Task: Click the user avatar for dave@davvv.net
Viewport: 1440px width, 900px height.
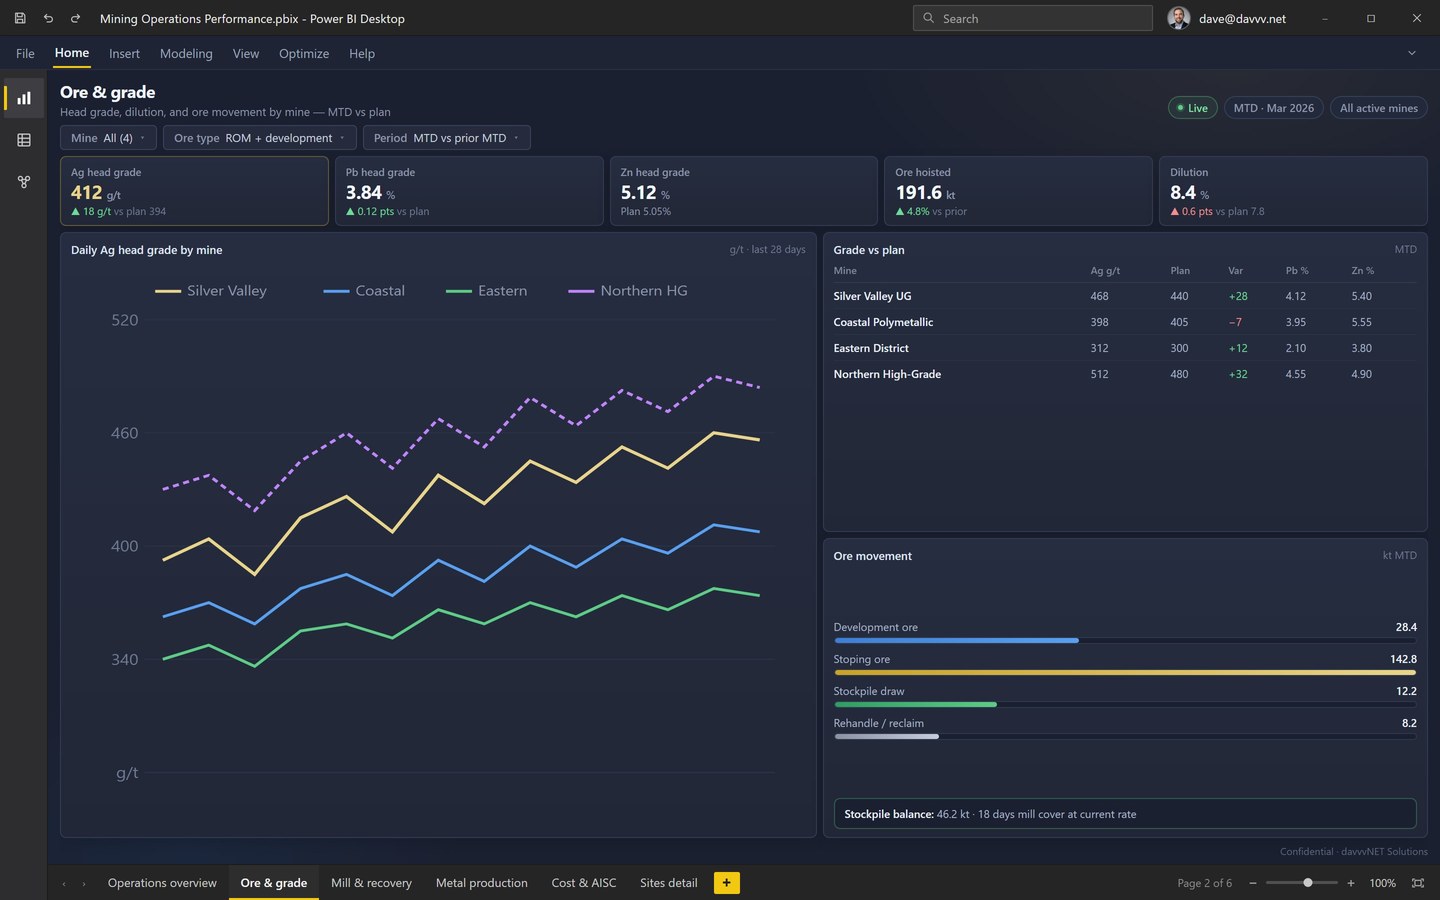Action: click(1179, 18)
